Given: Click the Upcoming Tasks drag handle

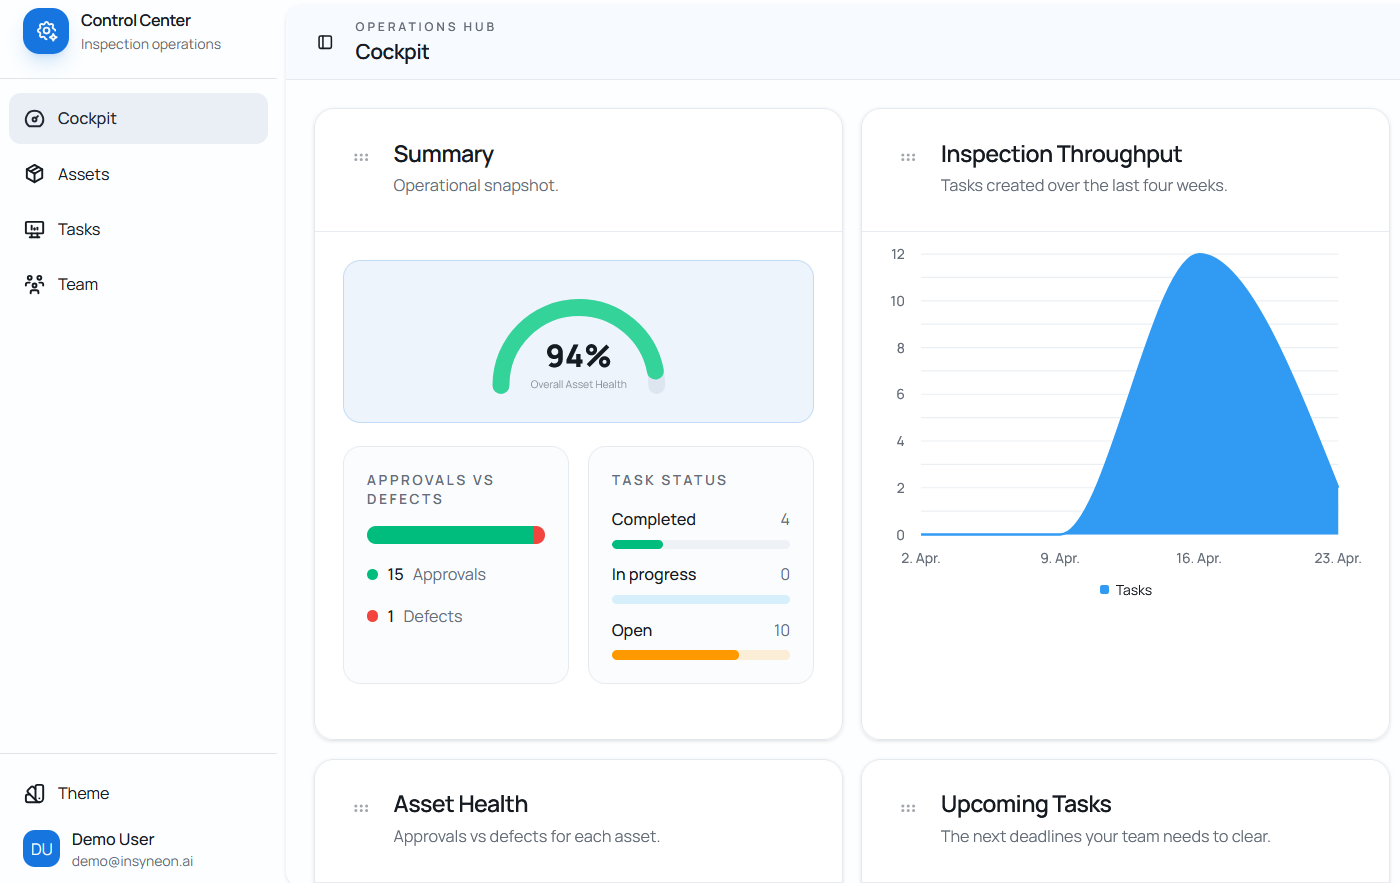Looking at the screenshot, I should [x=908, y=808].
